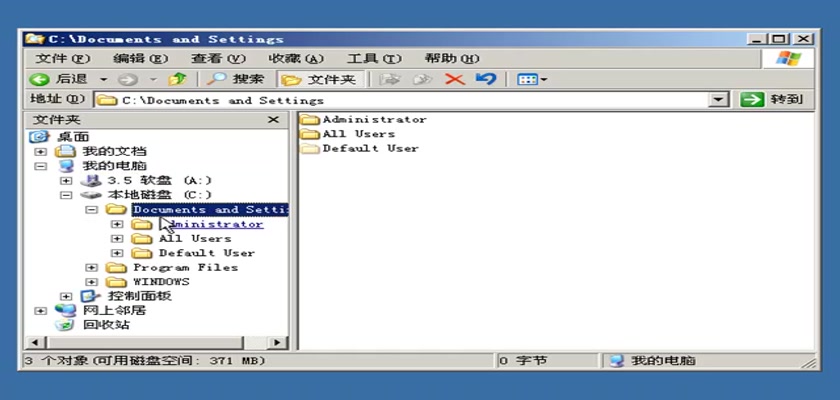Expand the WINDOWS folder node

coord(91,282)
